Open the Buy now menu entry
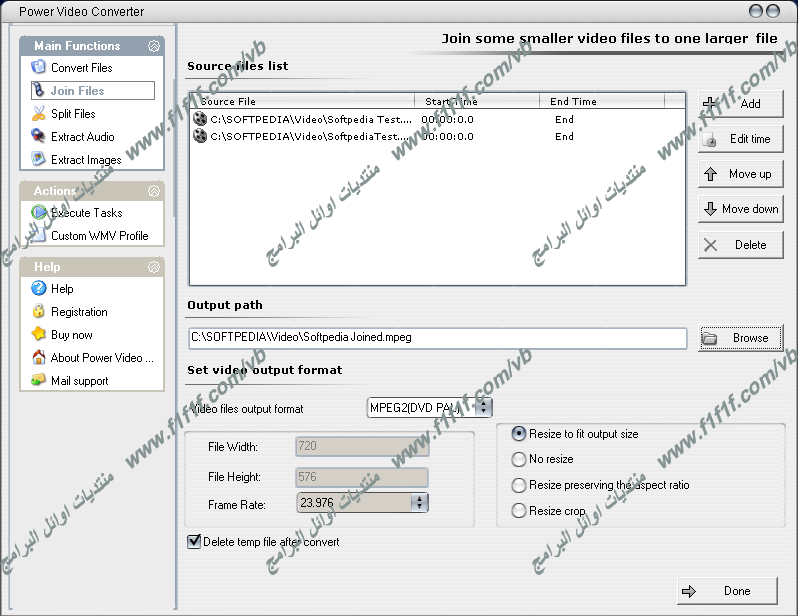 (x=71, y=335)
